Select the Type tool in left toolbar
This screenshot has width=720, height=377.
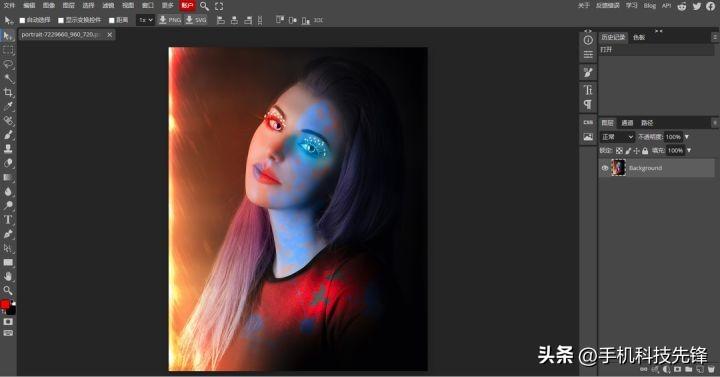pyautogui.click(x=8, y=219)
